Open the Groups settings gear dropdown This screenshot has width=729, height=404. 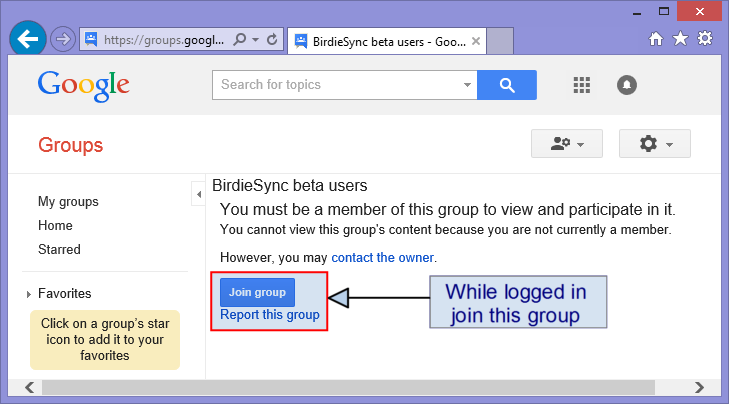click(655, 144)
